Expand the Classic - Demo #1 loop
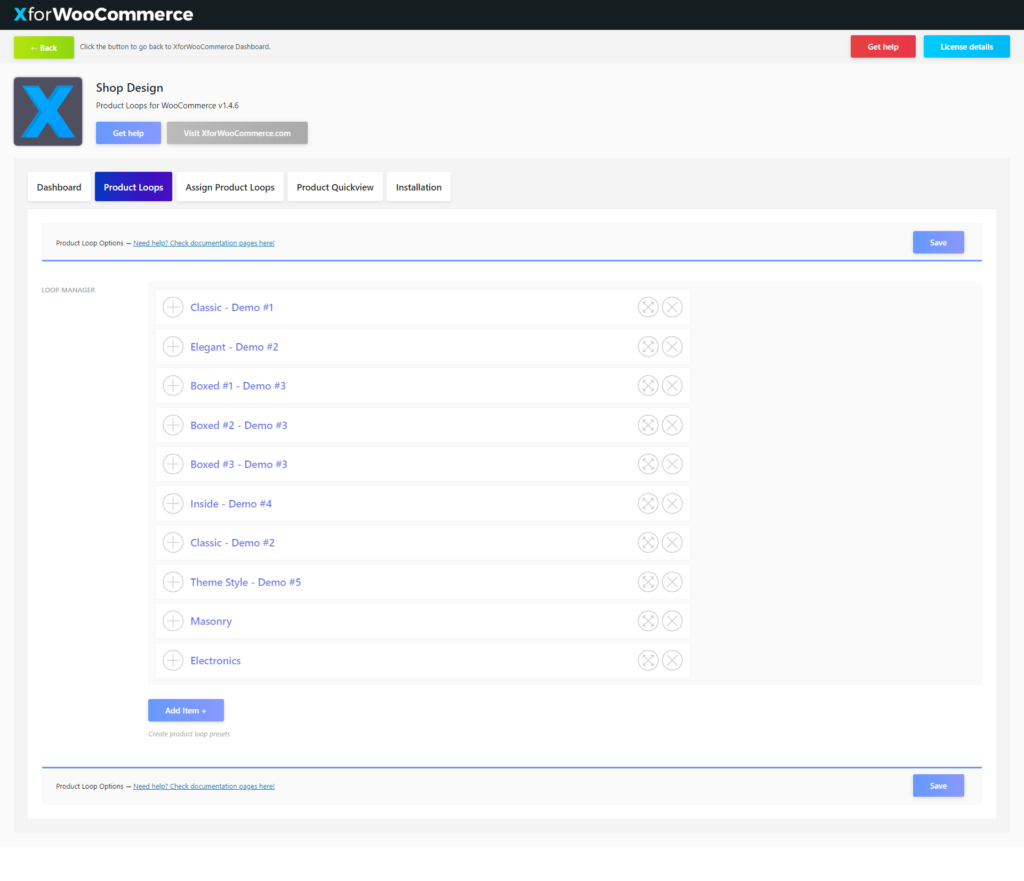Image resolution: width=1024 pixels, height=881 pixels. click(173, 307)
